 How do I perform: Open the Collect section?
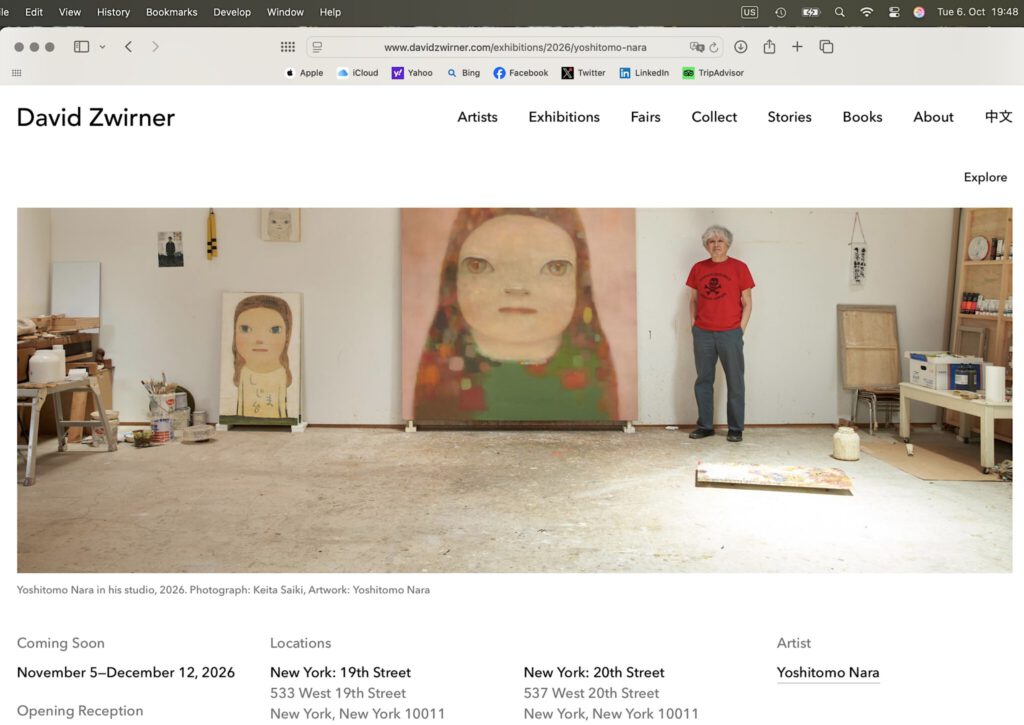click(x=714, y=117)
